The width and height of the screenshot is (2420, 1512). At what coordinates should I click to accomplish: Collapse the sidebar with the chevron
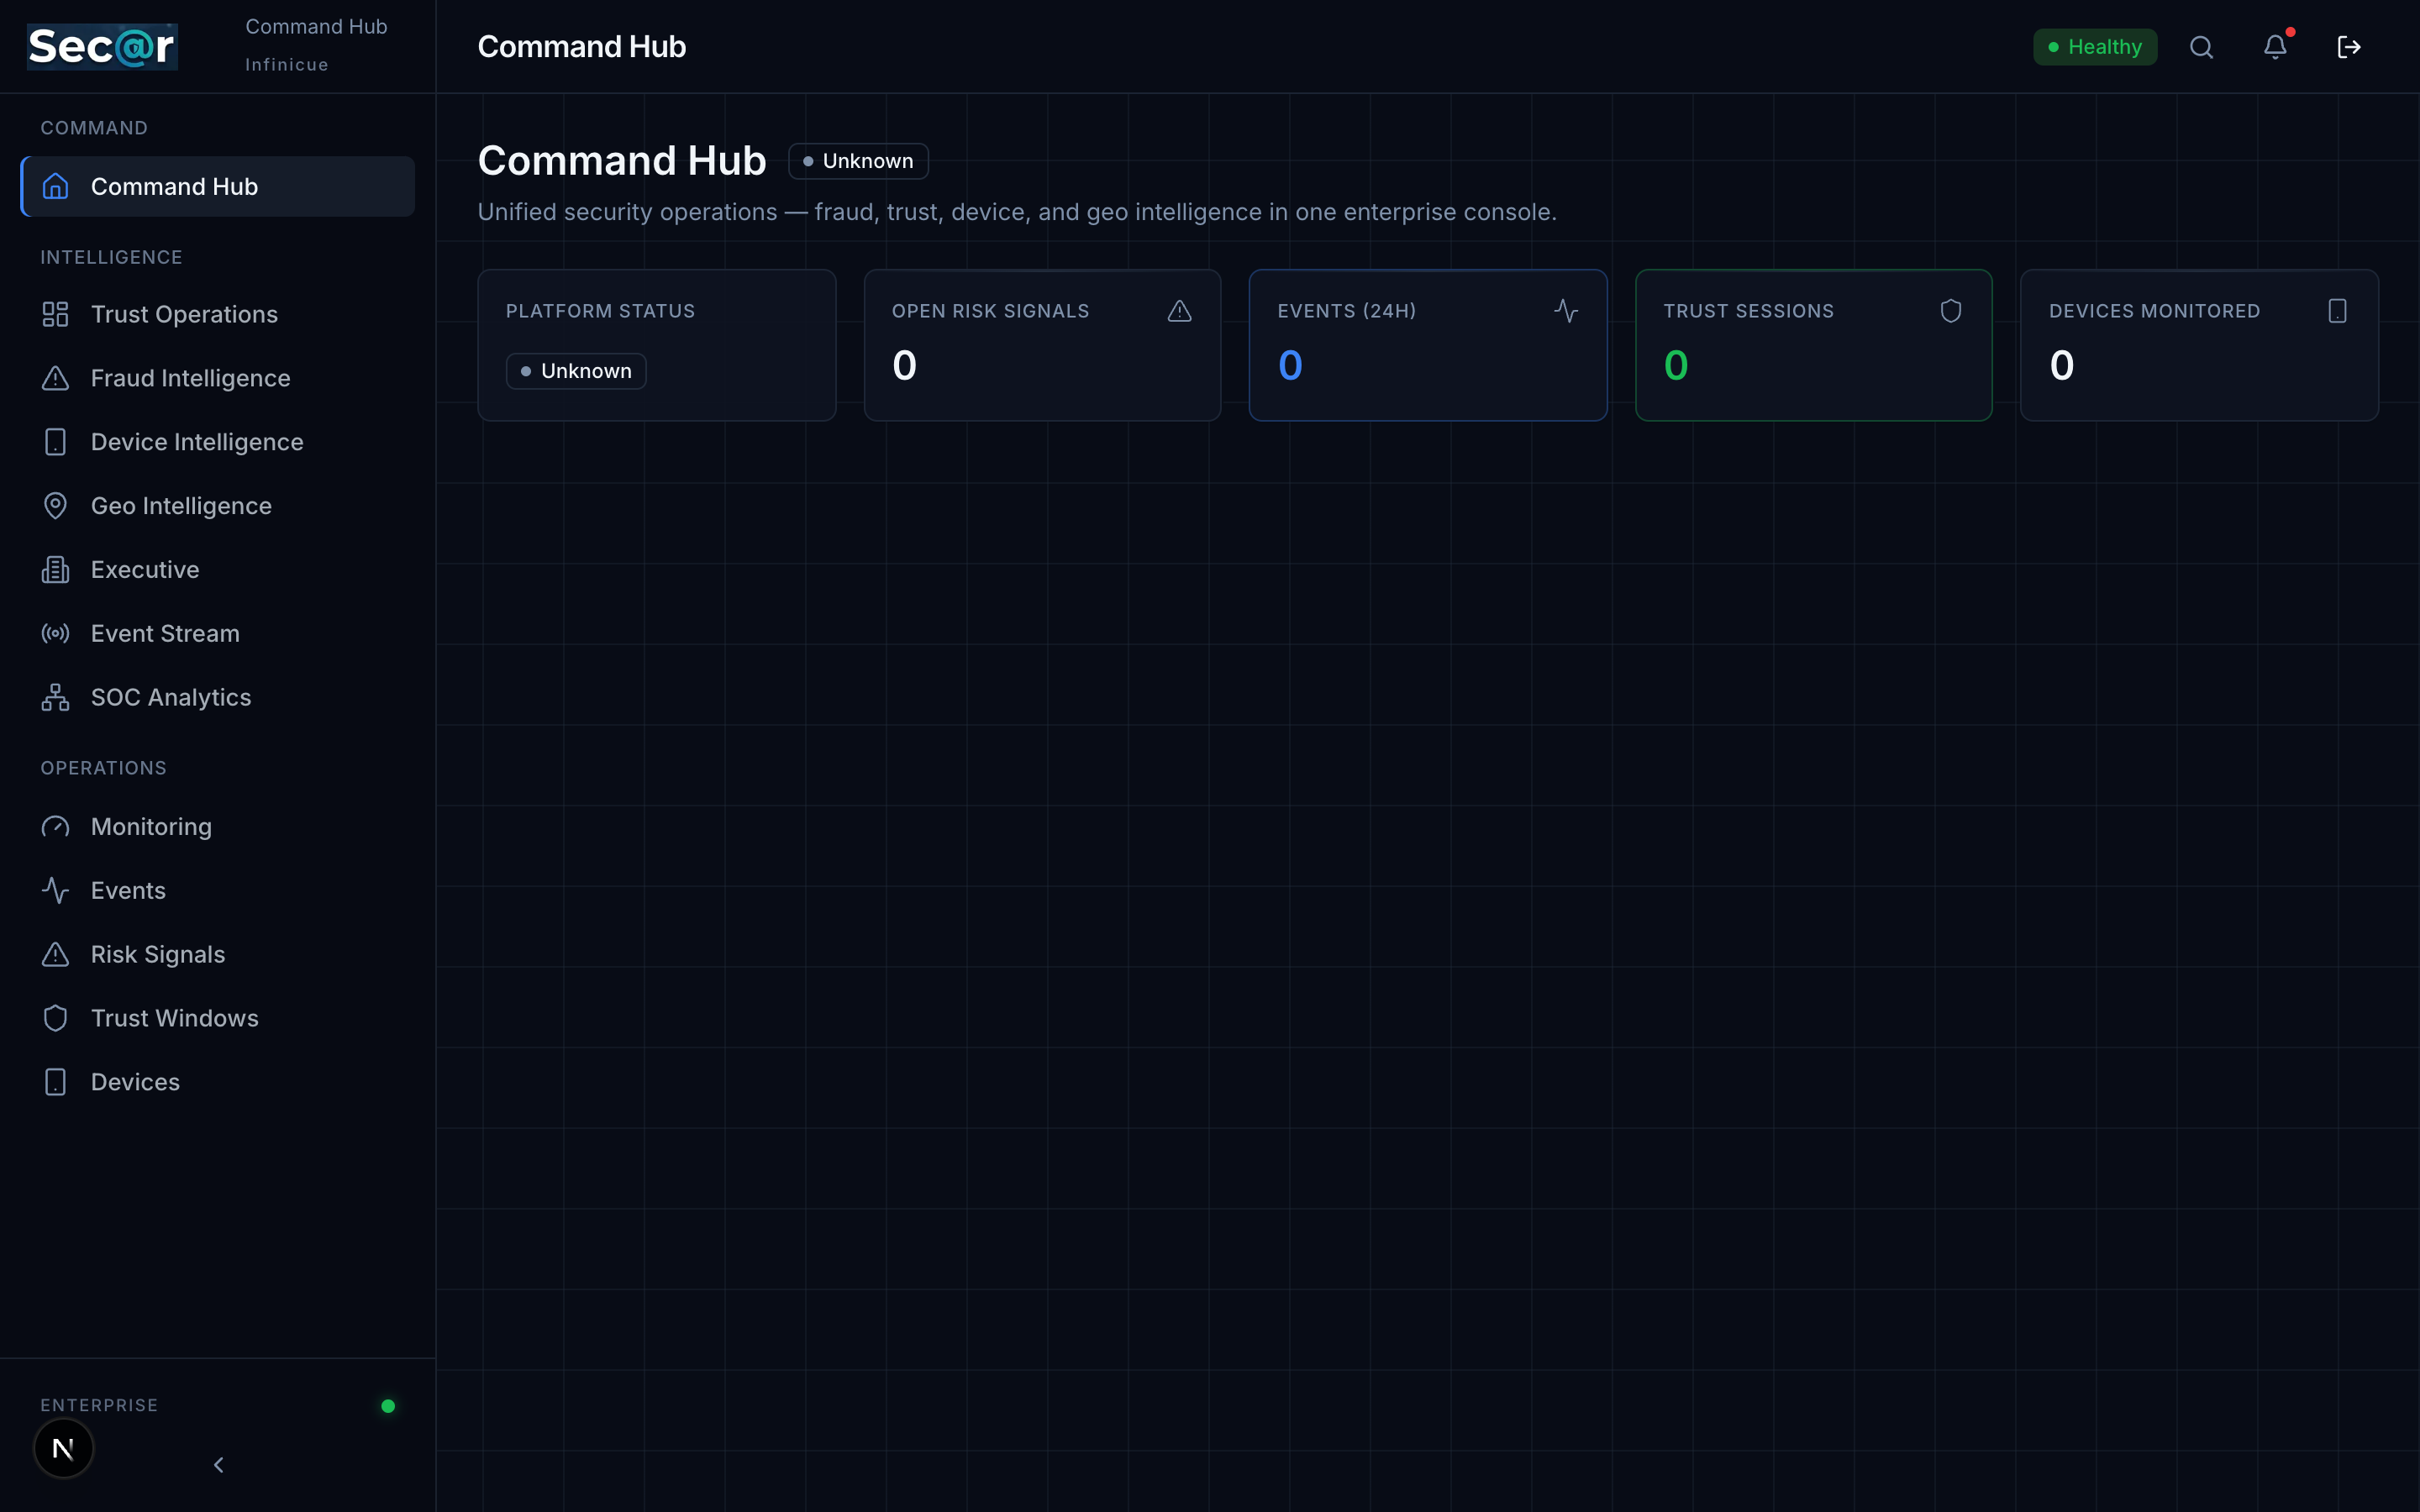pos(218,1465)
